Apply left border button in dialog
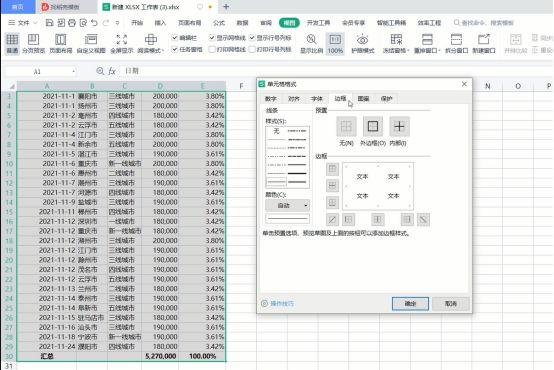Image resolution: width=554 pixels, height=370 pixels. (x=348, y=219)
